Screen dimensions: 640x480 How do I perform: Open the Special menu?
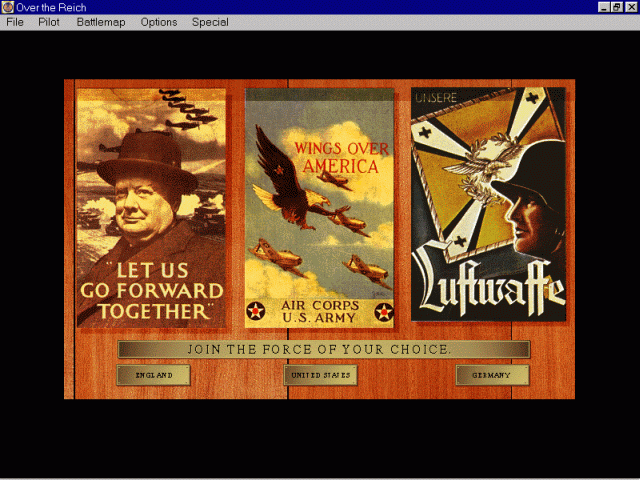click(x=210, y=22)
